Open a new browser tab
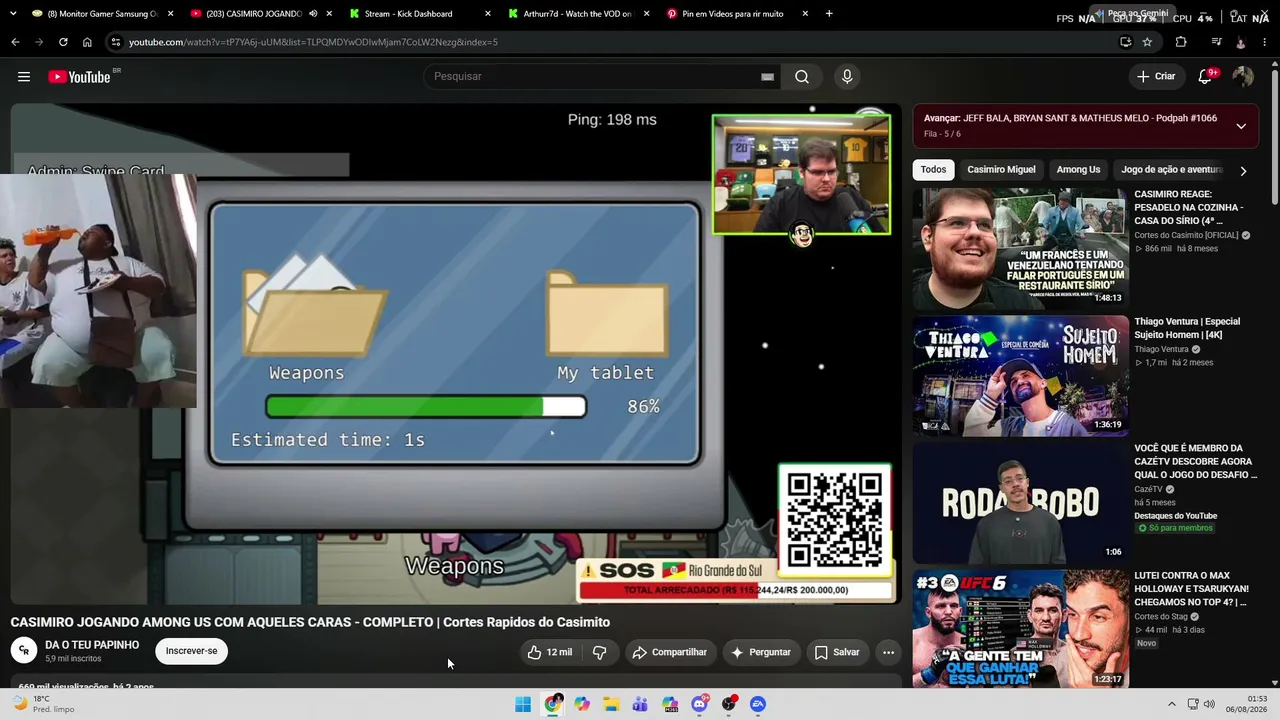This screenshot has width=1280, height=720. (829, 14)
